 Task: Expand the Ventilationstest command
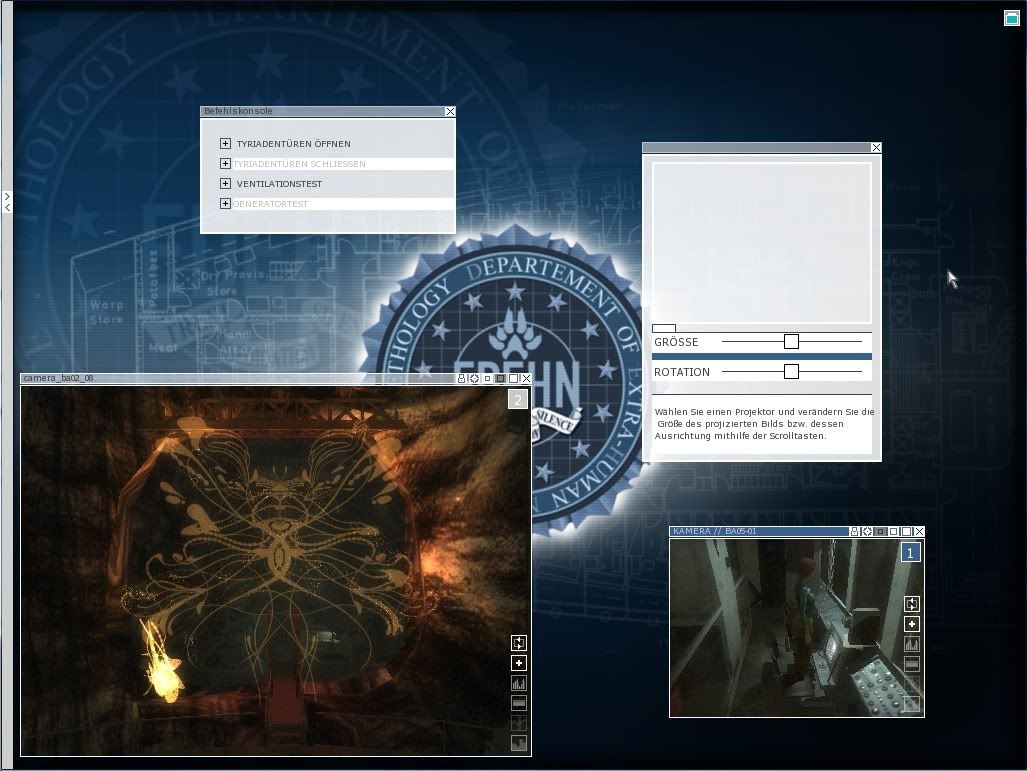pyautogui.click(x=225, y=183)
